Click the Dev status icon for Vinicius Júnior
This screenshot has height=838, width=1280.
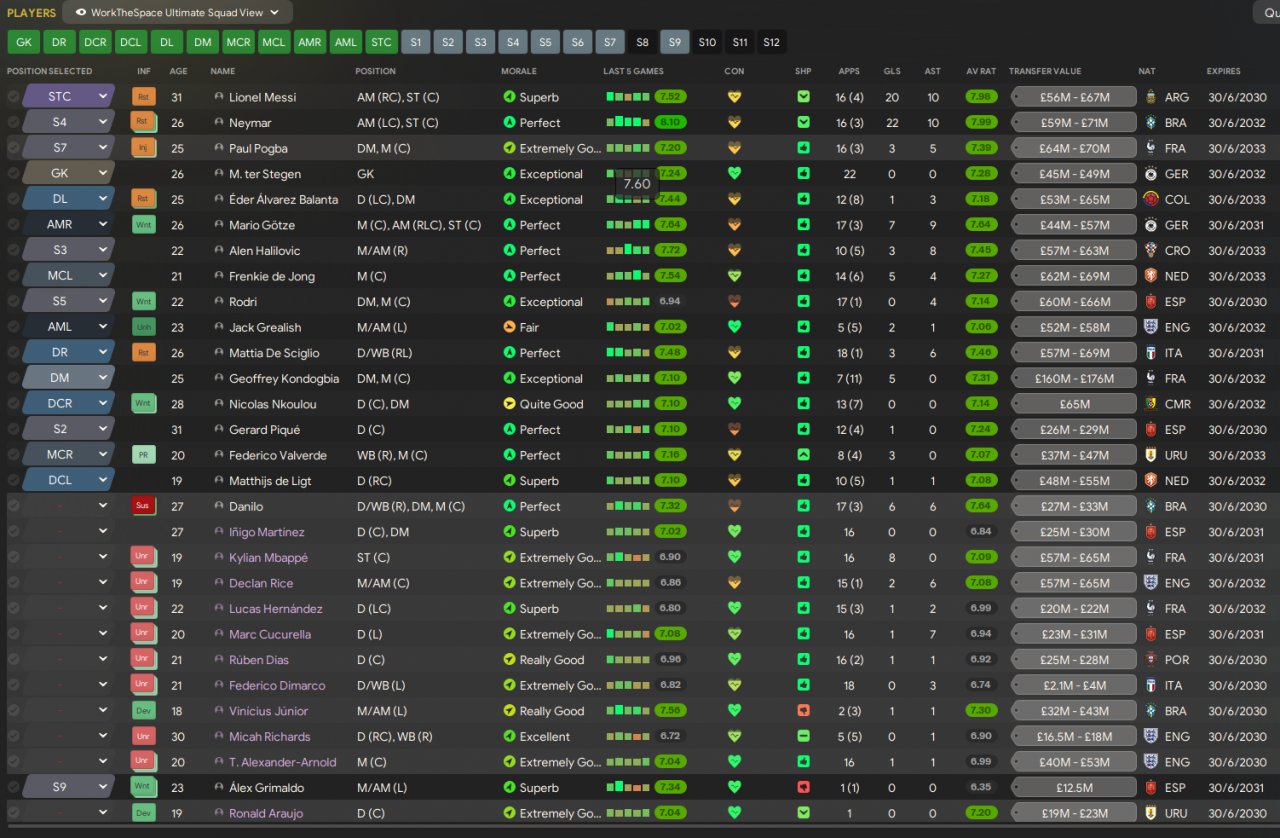pyautogui.click(x=144, y=711)
